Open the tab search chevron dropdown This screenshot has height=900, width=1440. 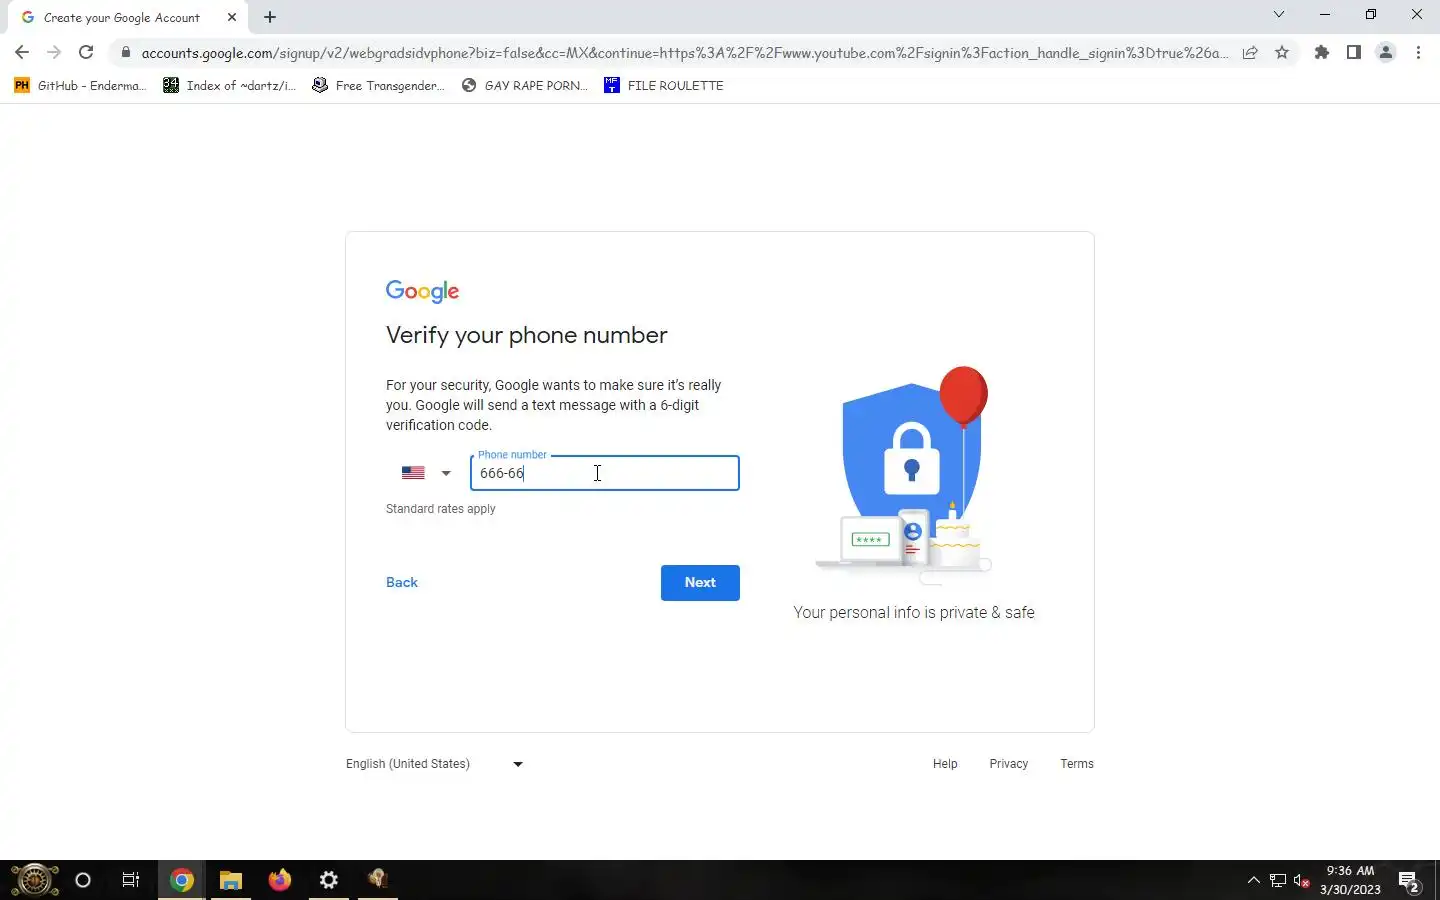click(1278, 14)
